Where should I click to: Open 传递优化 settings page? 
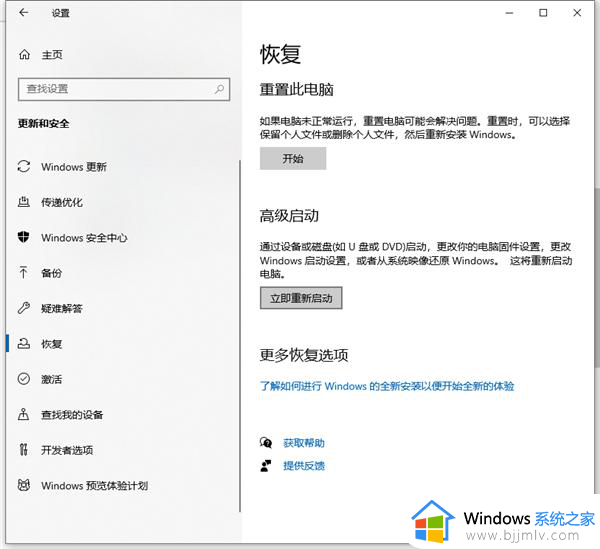point(62,202)
